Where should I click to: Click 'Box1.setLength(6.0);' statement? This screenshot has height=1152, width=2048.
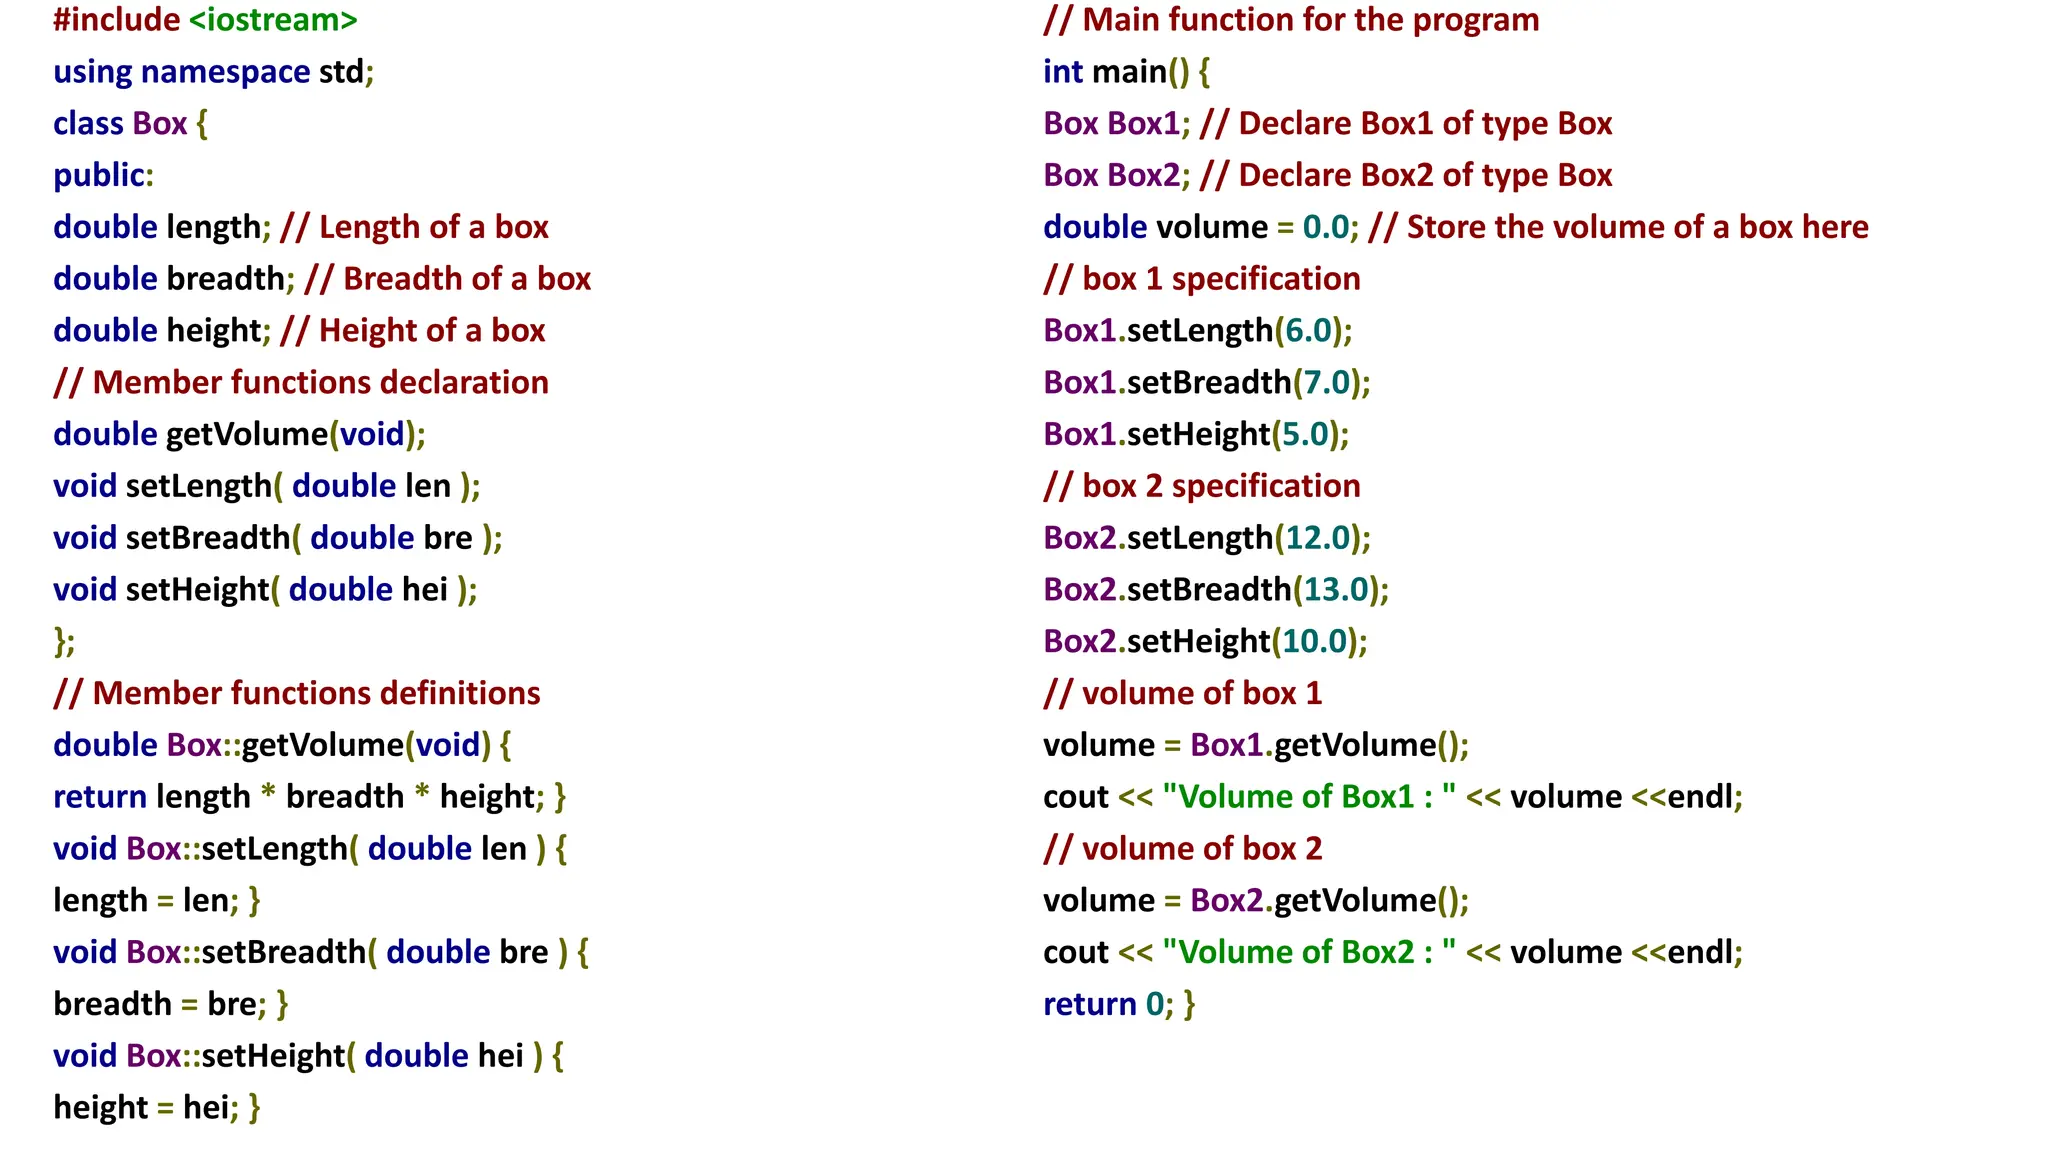point(1197,331)
